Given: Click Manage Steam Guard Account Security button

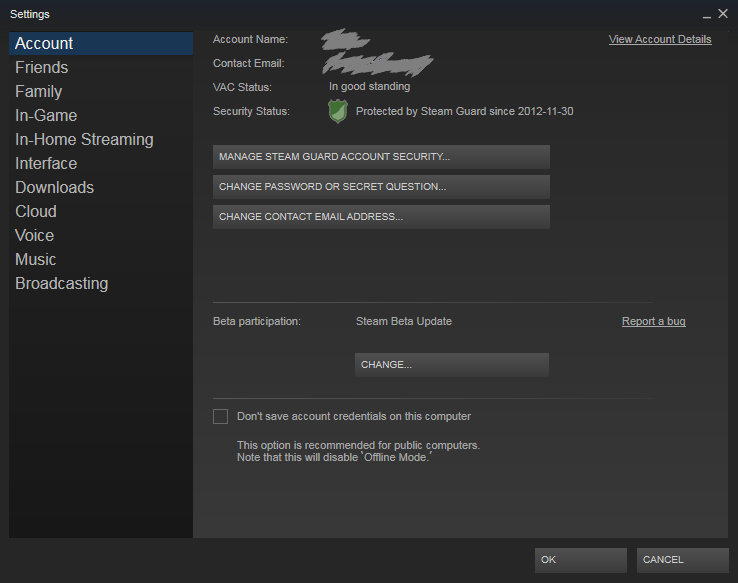Looking at the screenshot, I should [381, 157].
